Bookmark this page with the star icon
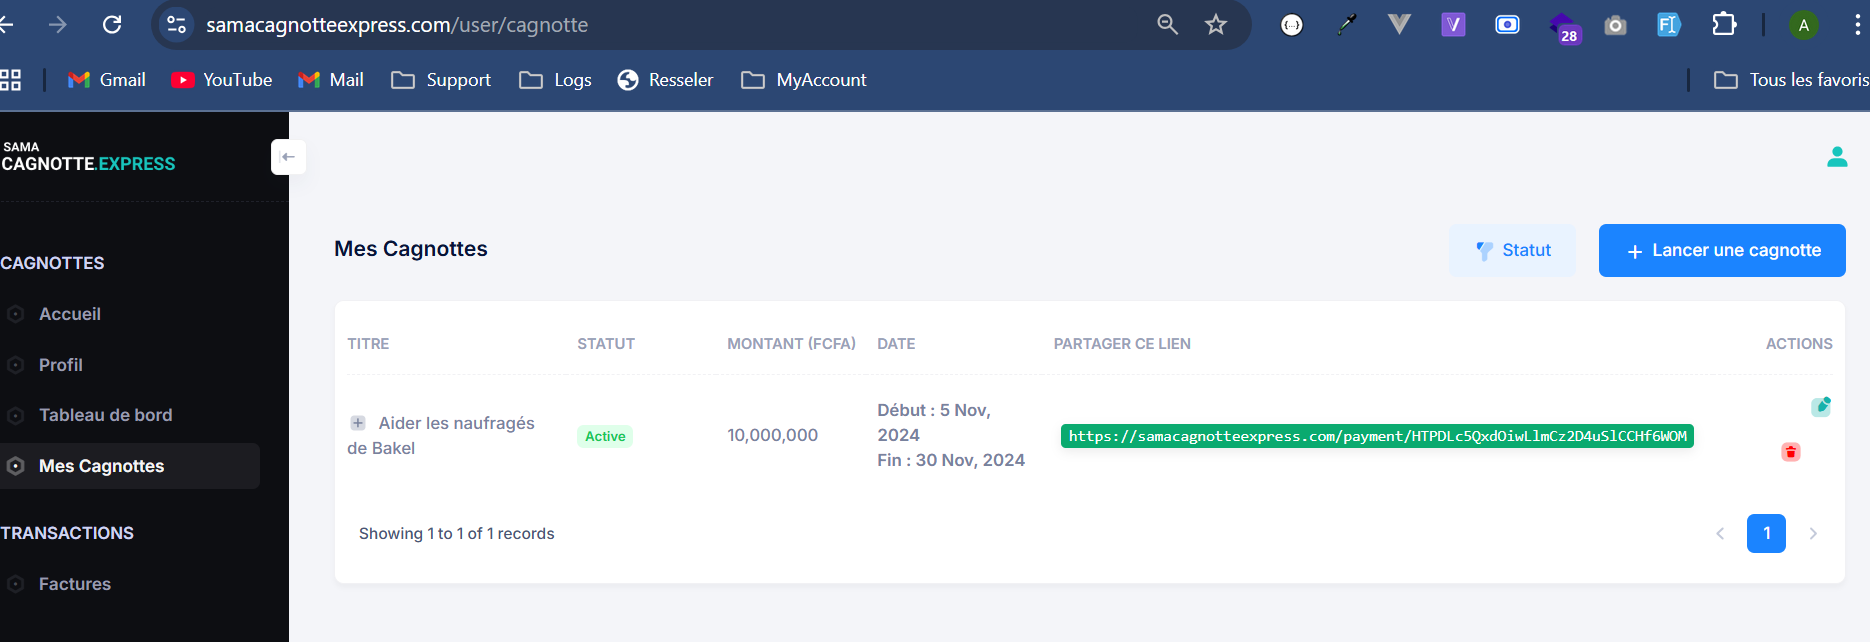The image size is (1870, 642). click(1216, 24)
